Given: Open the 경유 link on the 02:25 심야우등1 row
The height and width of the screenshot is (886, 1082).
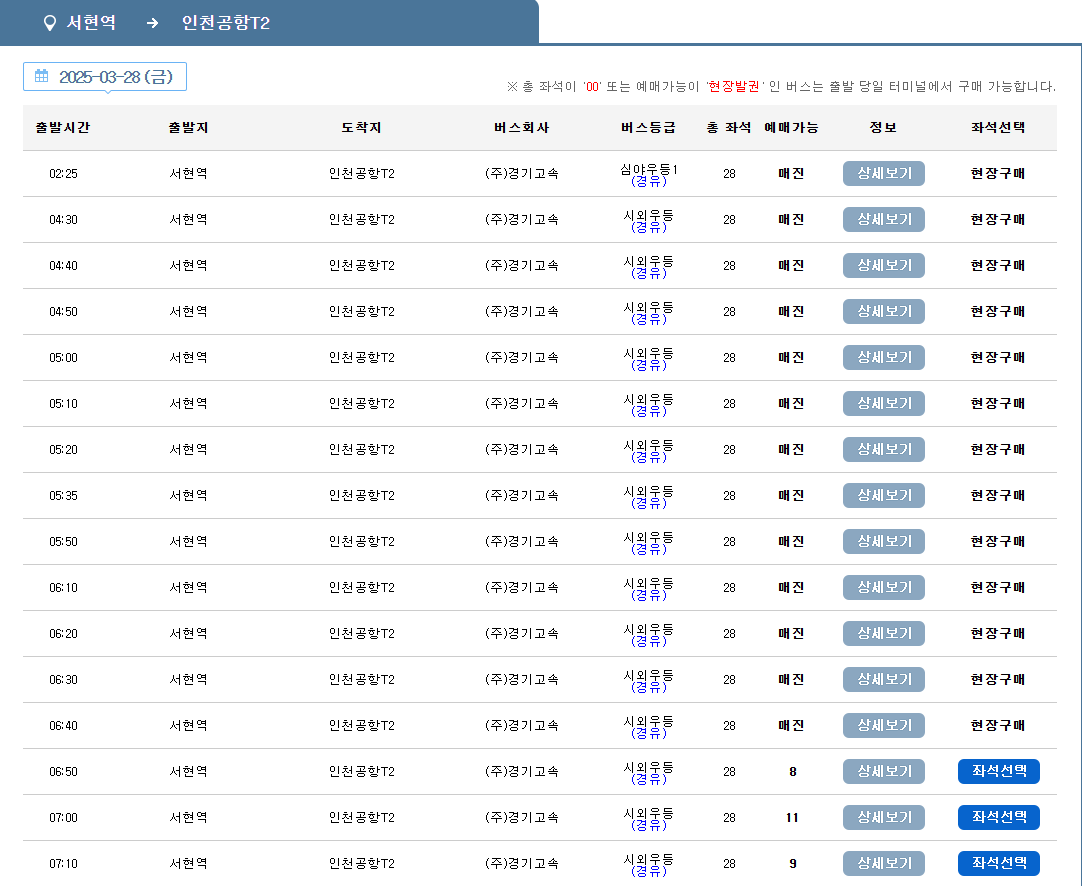Looking at the screenshot, I should tap(648, 181).
